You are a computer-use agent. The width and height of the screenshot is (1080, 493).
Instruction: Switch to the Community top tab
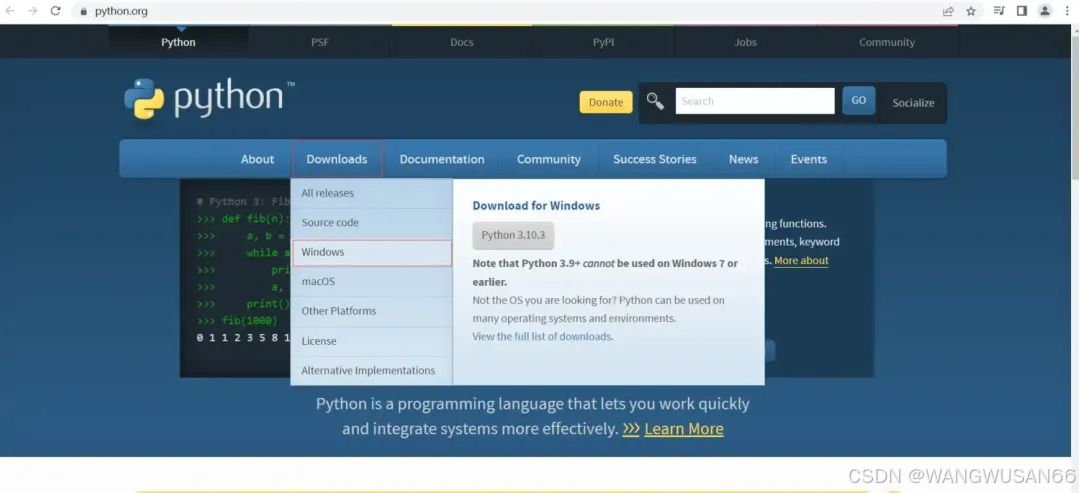[886, 42]
